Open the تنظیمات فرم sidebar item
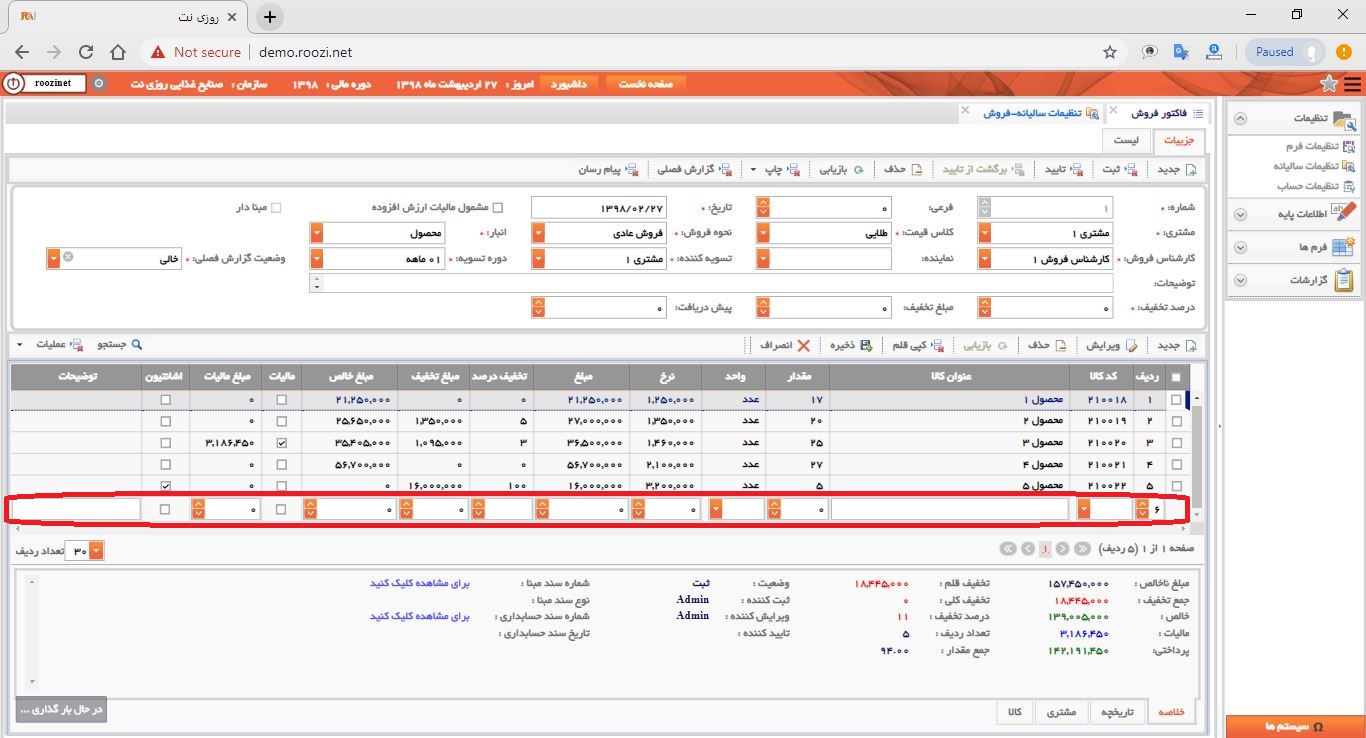1366x738 pixels. coord(1320,146)
